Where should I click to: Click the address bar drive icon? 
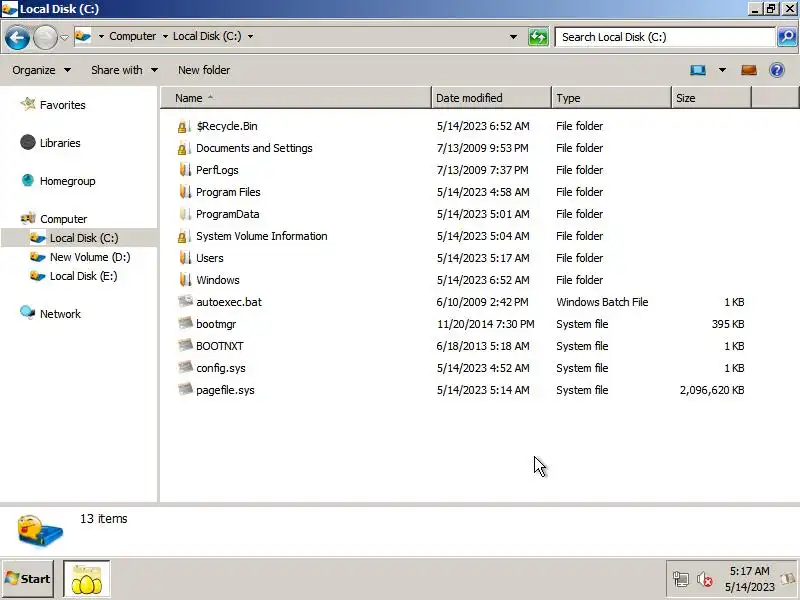click(x=83, y=36)
